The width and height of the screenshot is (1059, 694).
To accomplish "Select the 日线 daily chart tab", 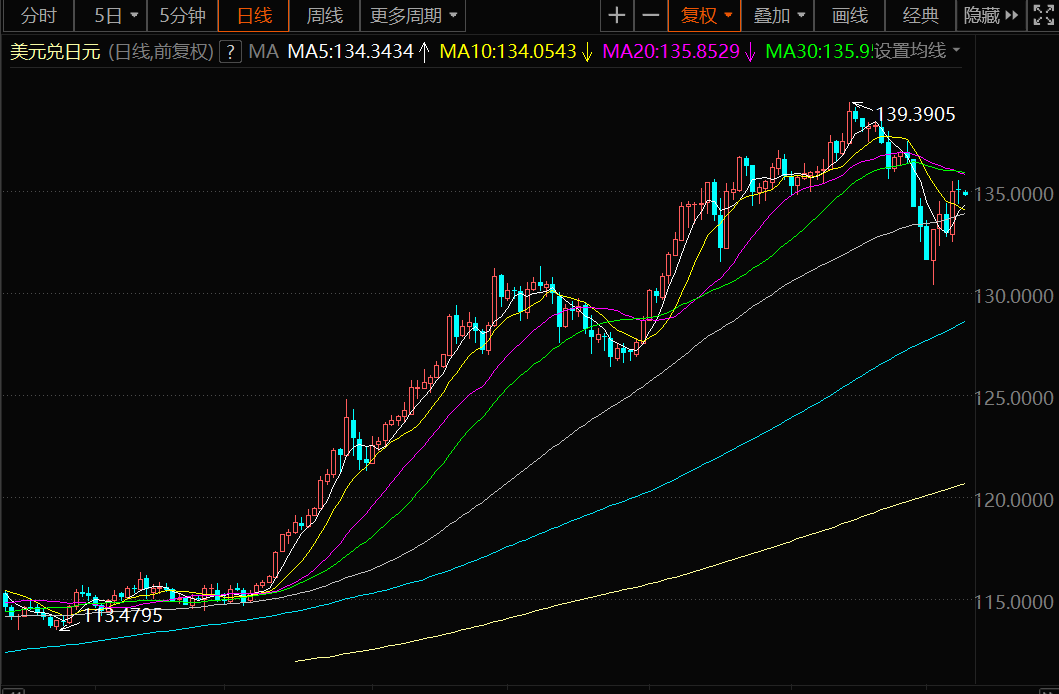I will tap(254, 16).
